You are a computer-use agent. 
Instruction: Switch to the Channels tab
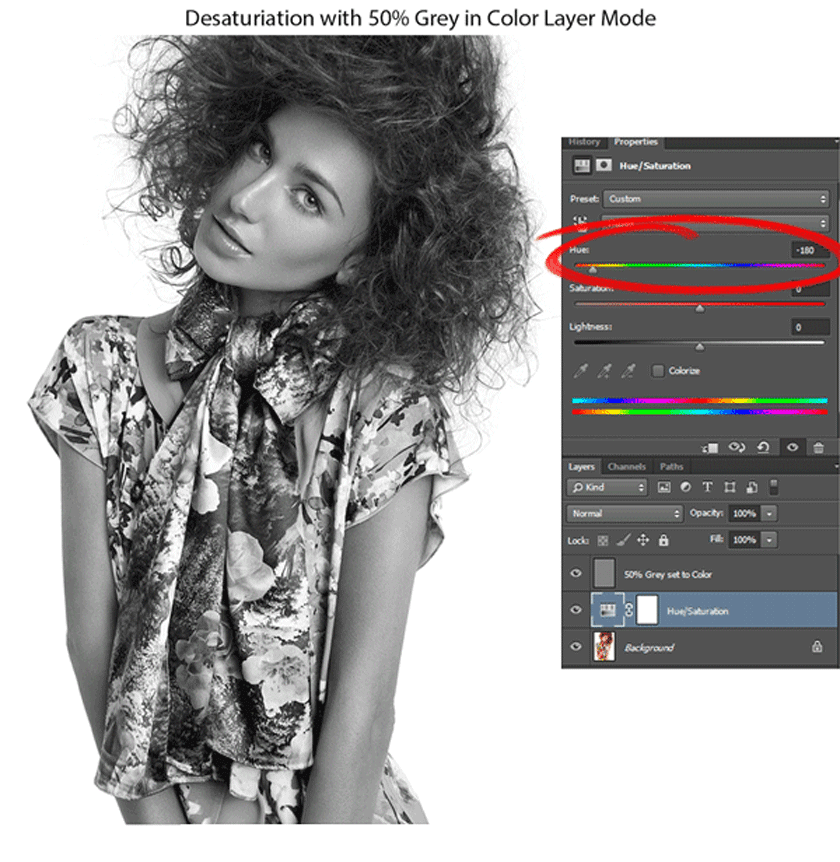[x=626, y=467]
